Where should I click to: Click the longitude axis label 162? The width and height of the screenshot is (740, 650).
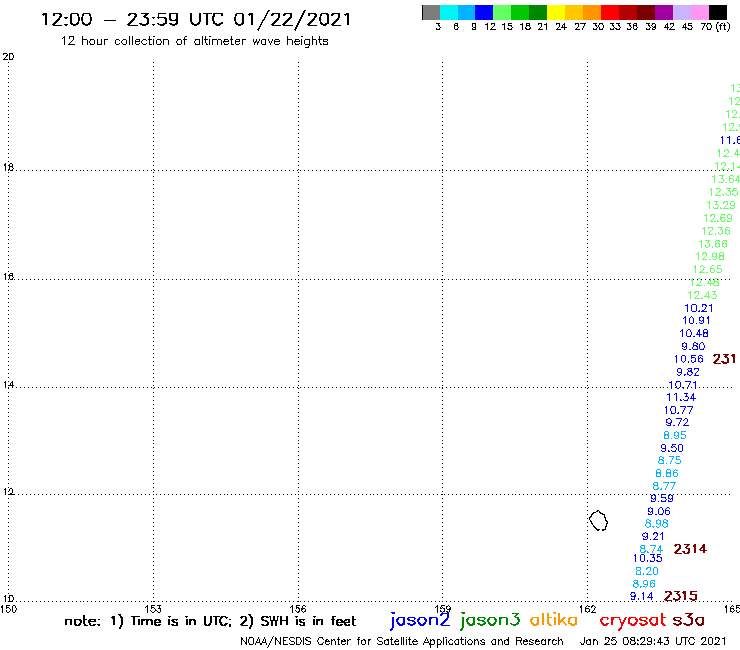588,609
